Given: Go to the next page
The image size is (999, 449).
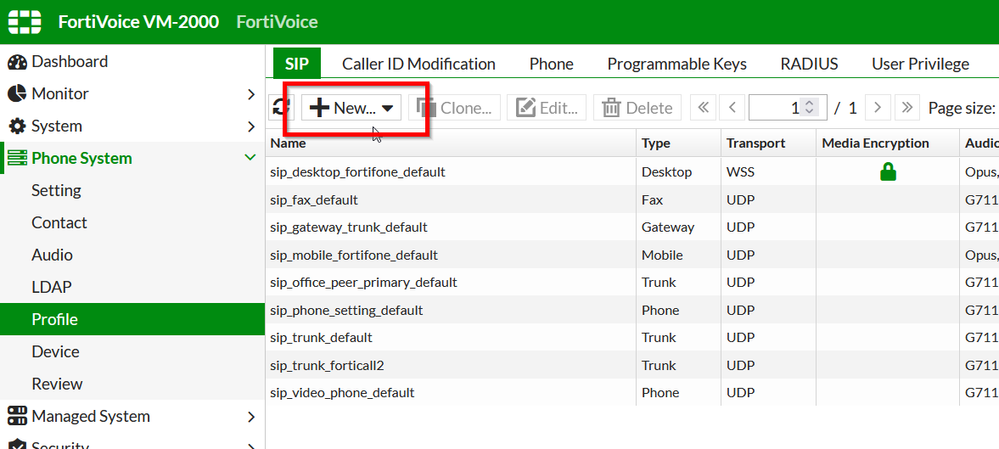Looking at the screenshot, I should pyautogui.click(x=877, y=107).
